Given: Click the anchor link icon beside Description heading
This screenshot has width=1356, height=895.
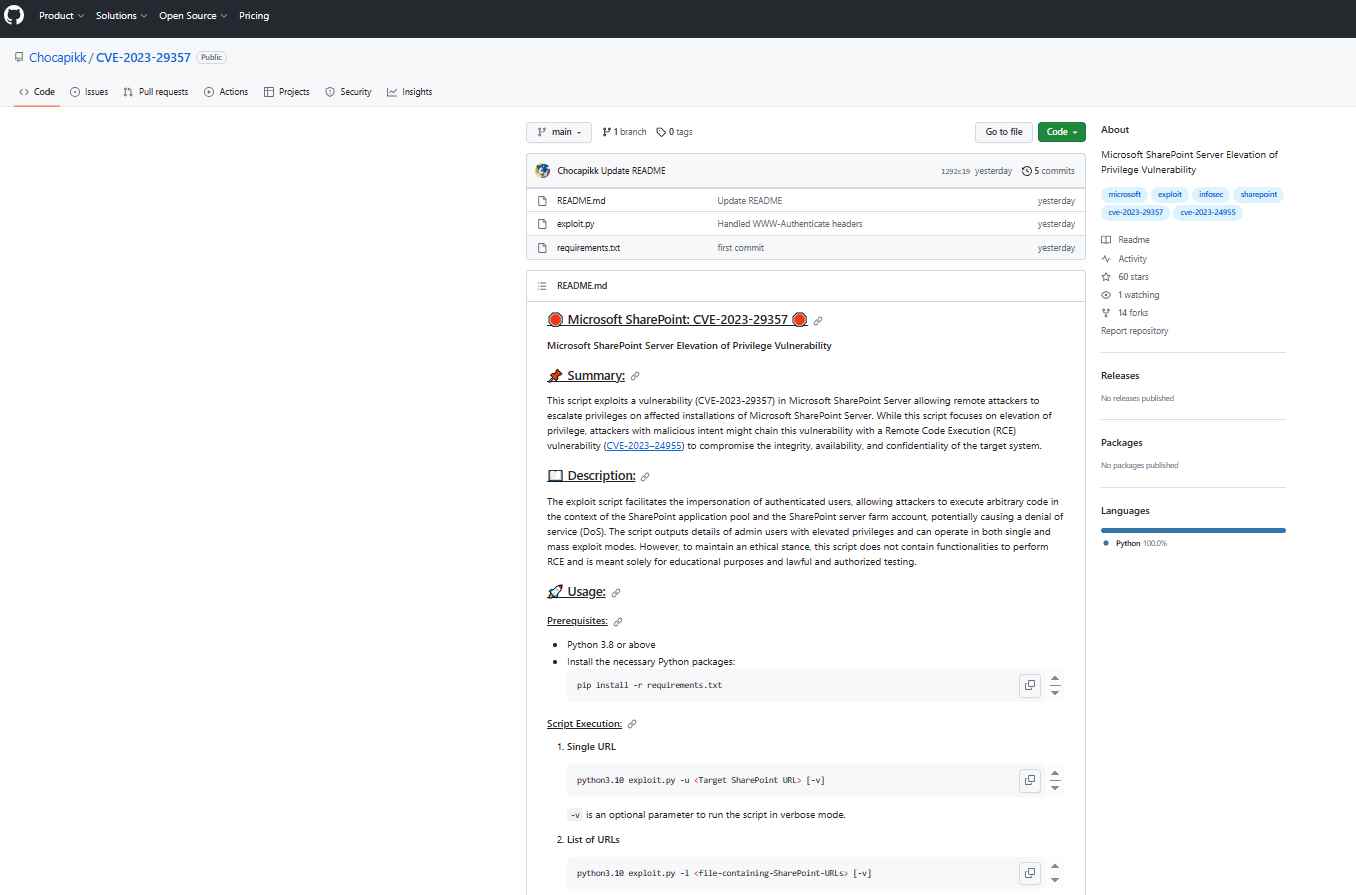Looking at the screenshot, I should 645,477.
